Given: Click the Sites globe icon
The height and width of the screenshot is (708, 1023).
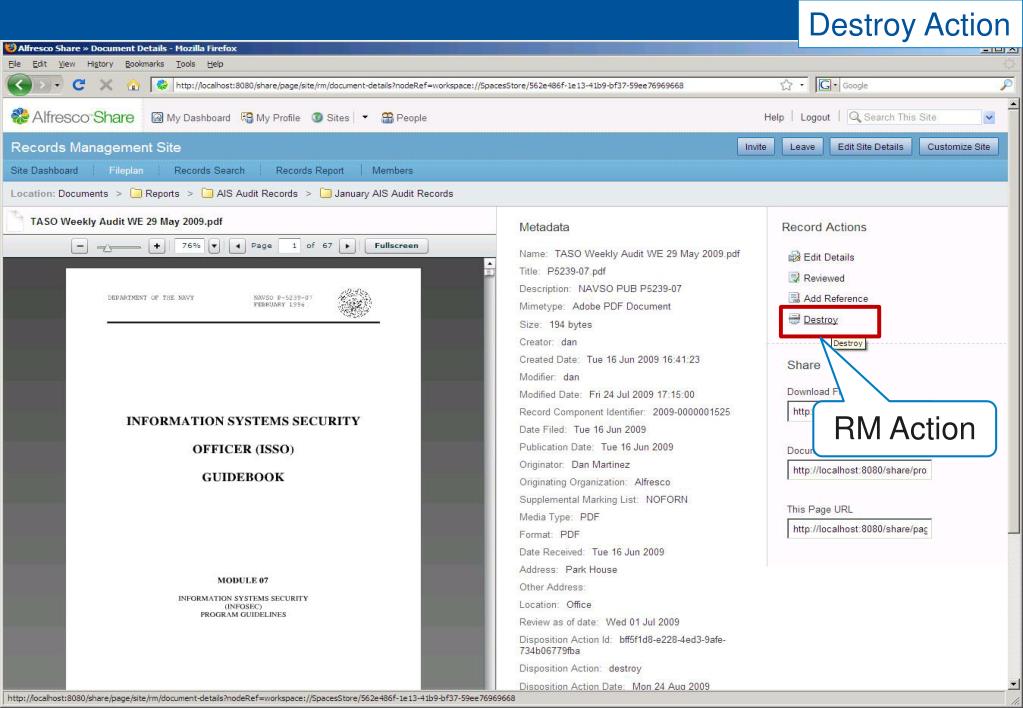Looking at the screenshot, I should pyautogui.click(x=317, y=117).
